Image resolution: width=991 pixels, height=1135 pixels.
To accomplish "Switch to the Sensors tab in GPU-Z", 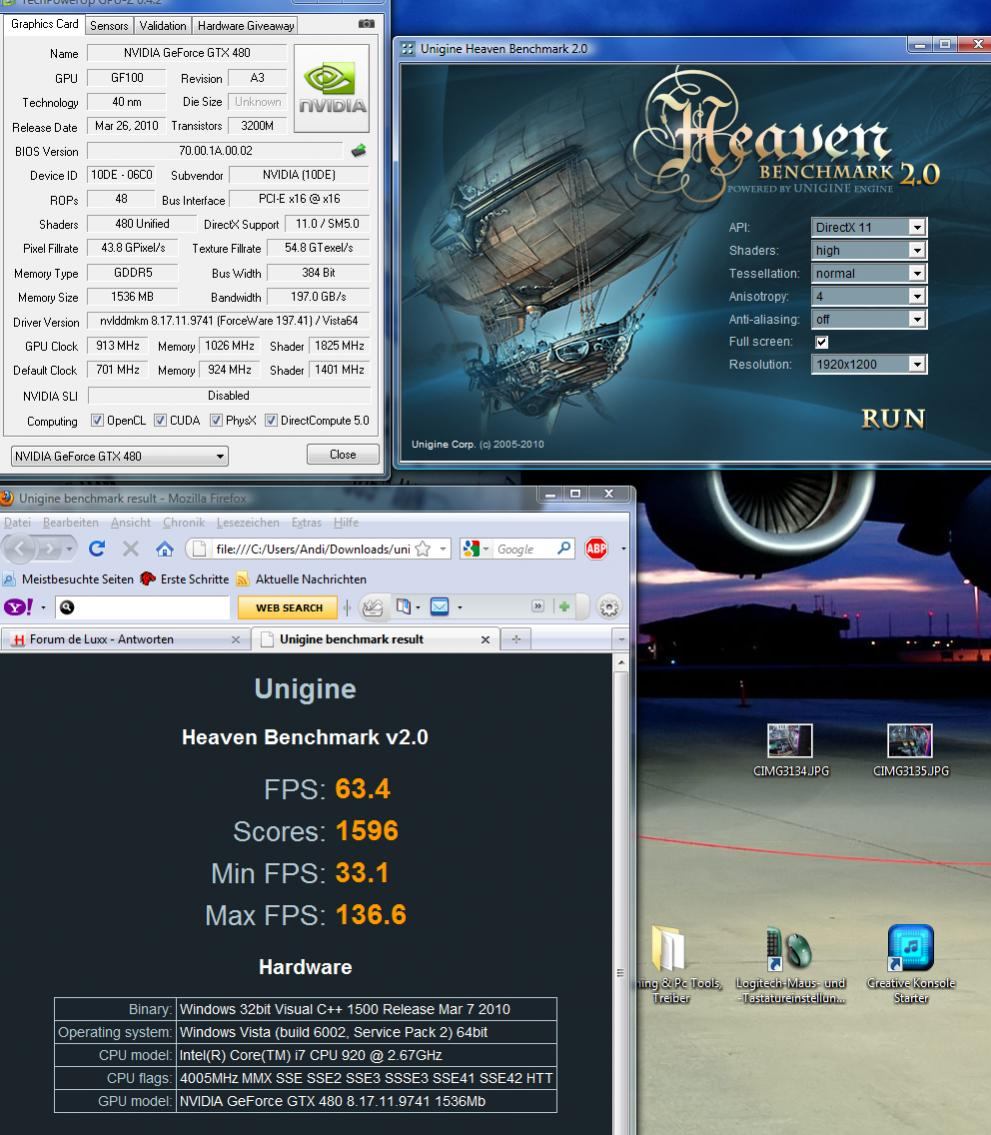I will tap(109, 25).
